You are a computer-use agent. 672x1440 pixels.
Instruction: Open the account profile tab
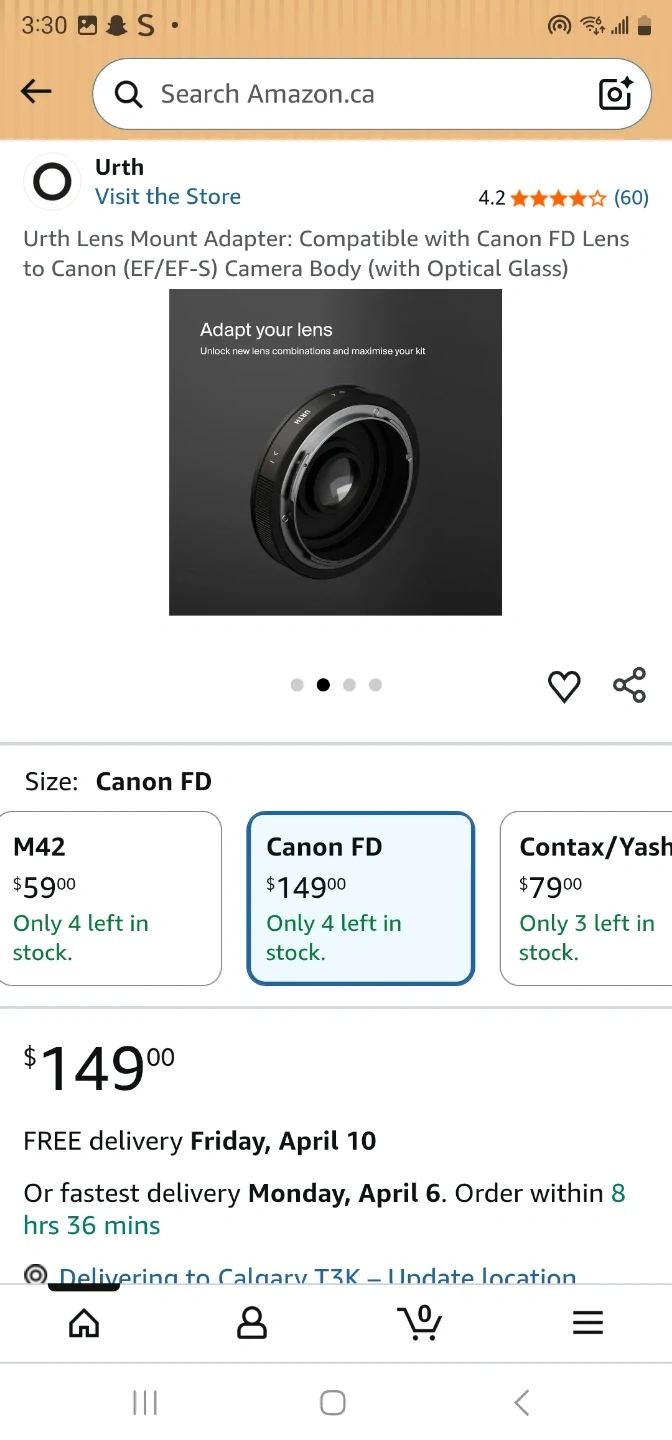252,1323
